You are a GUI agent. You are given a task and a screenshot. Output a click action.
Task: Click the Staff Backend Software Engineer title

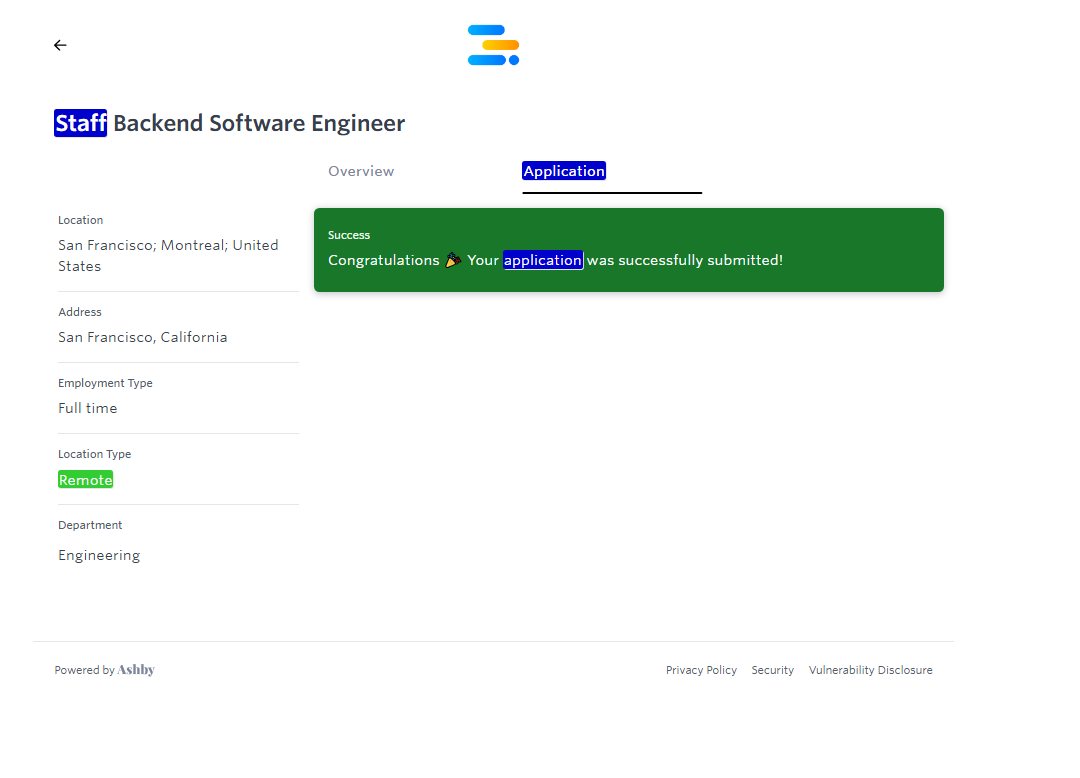tap(258, 123)
